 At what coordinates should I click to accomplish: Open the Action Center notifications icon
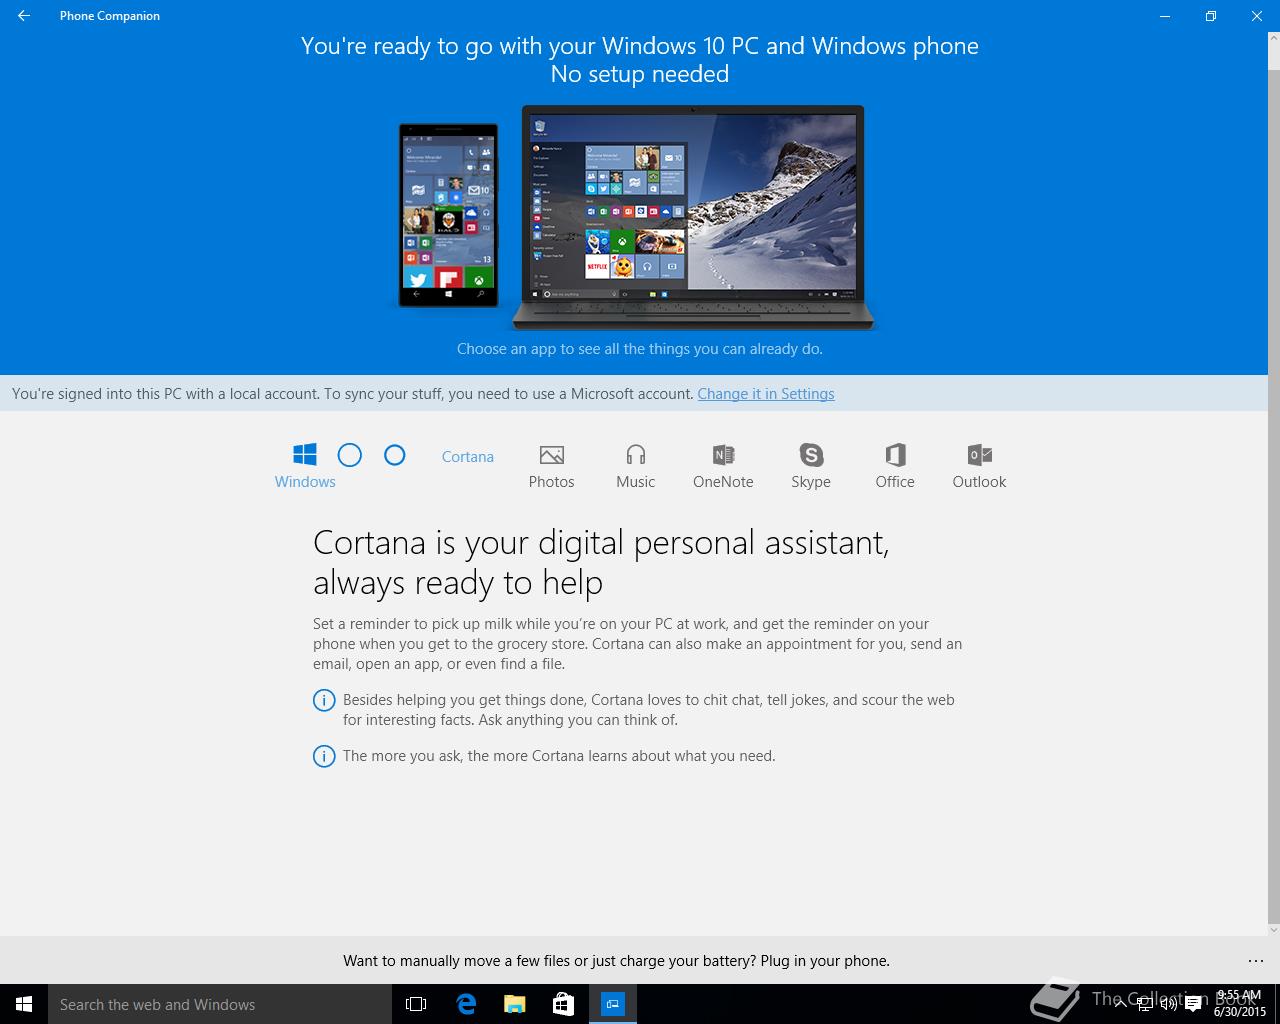pos(1193,1004)
